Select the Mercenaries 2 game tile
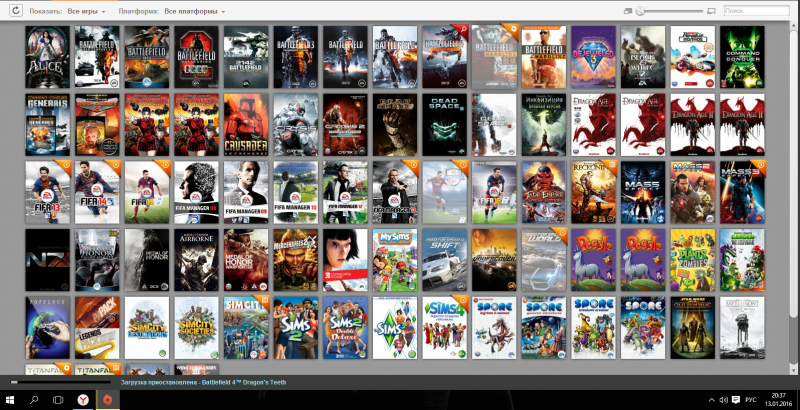Image resolution: width=800 pixels, height=410 pixels. pyautogui.click(x=295, y=260)
